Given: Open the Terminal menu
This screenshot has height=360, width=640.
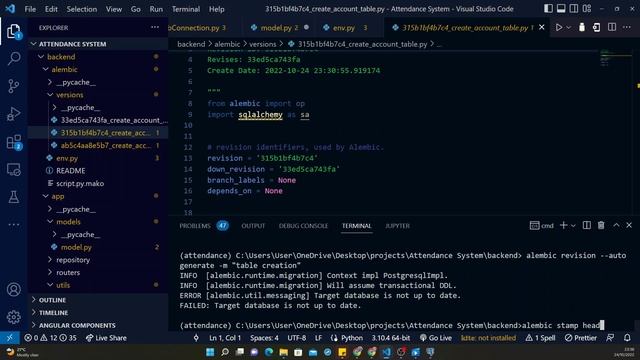Looking at the screenshot, I should (186, 9).
